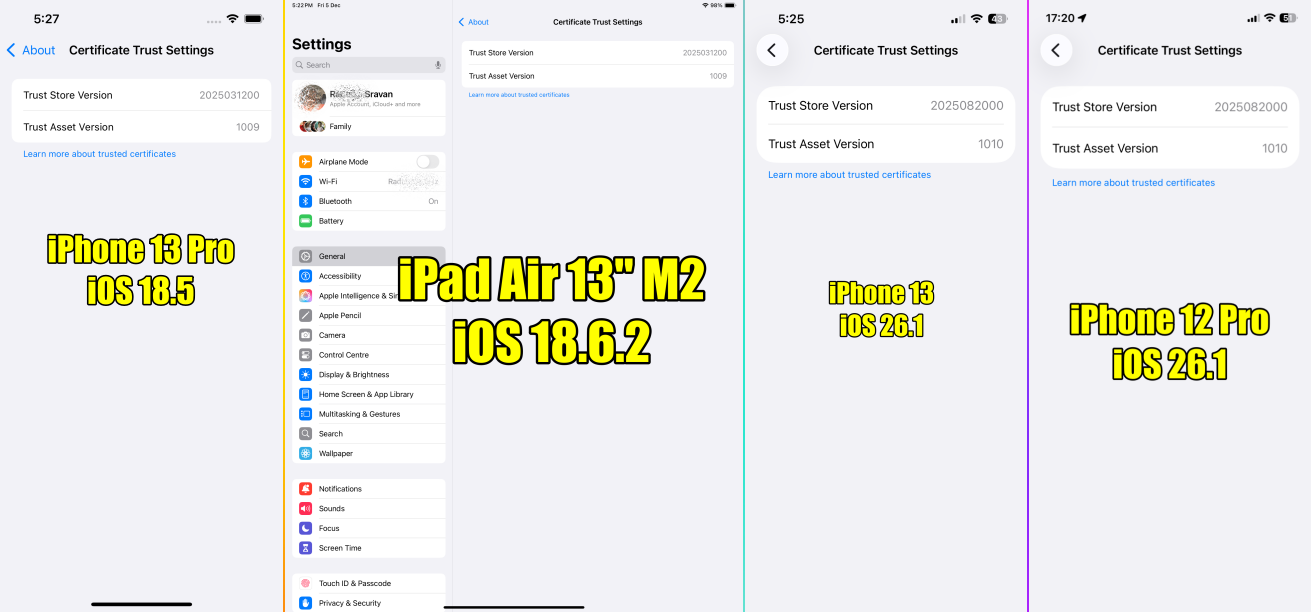
Task: Tap the location arrow beside 17:20 time
Action: tap(1083, 18)
